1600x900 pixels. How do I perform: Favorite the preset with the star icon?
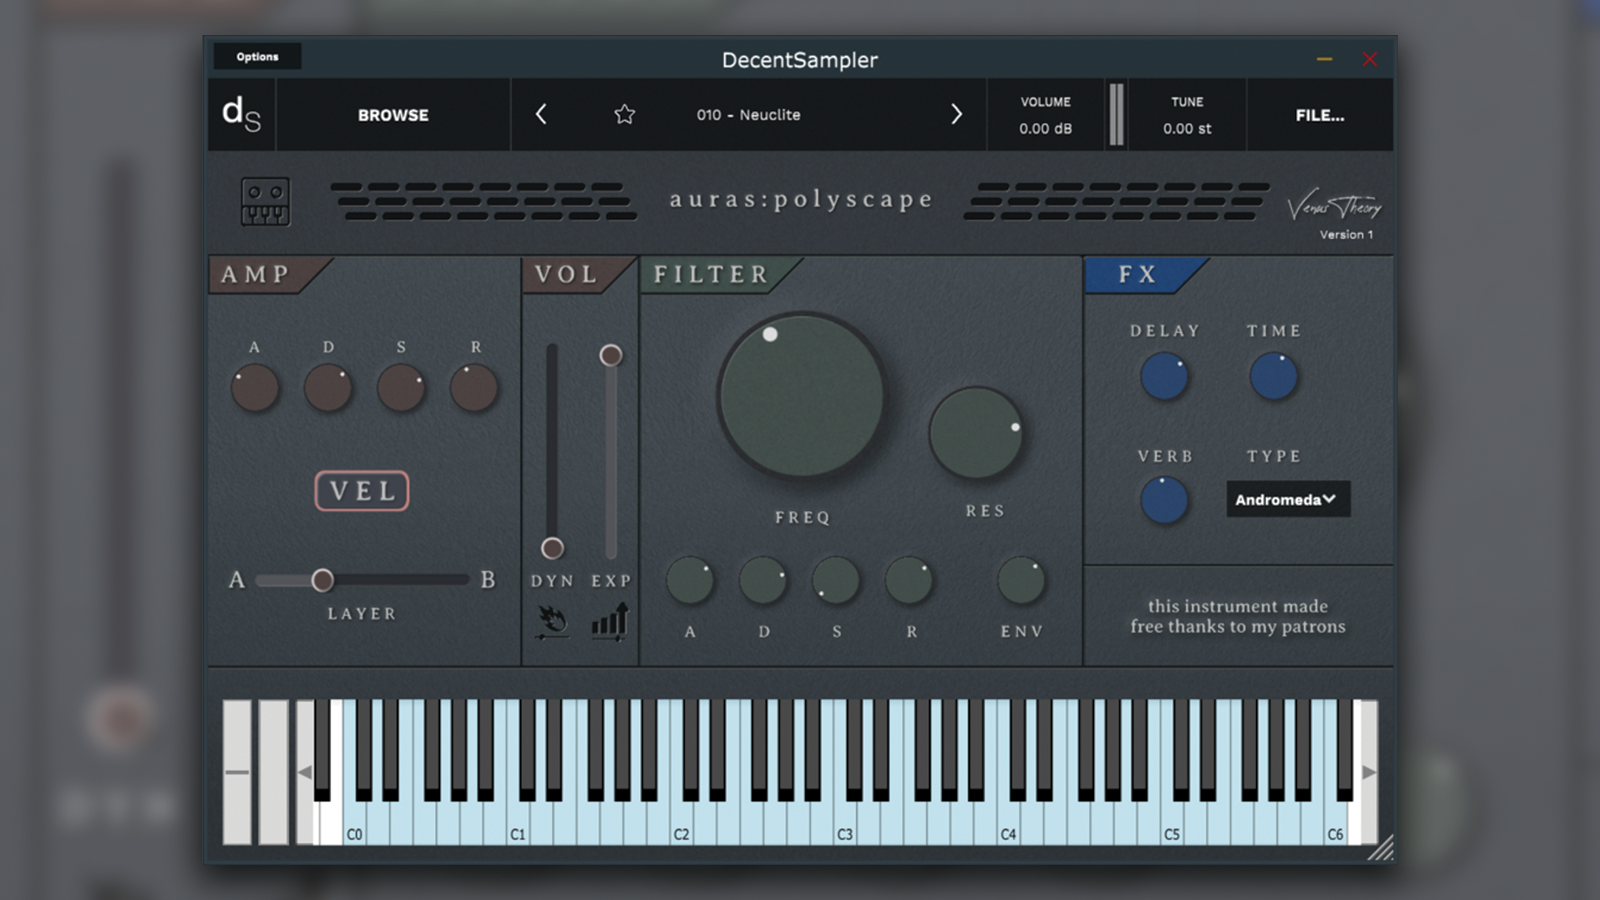tap(625, 114)
